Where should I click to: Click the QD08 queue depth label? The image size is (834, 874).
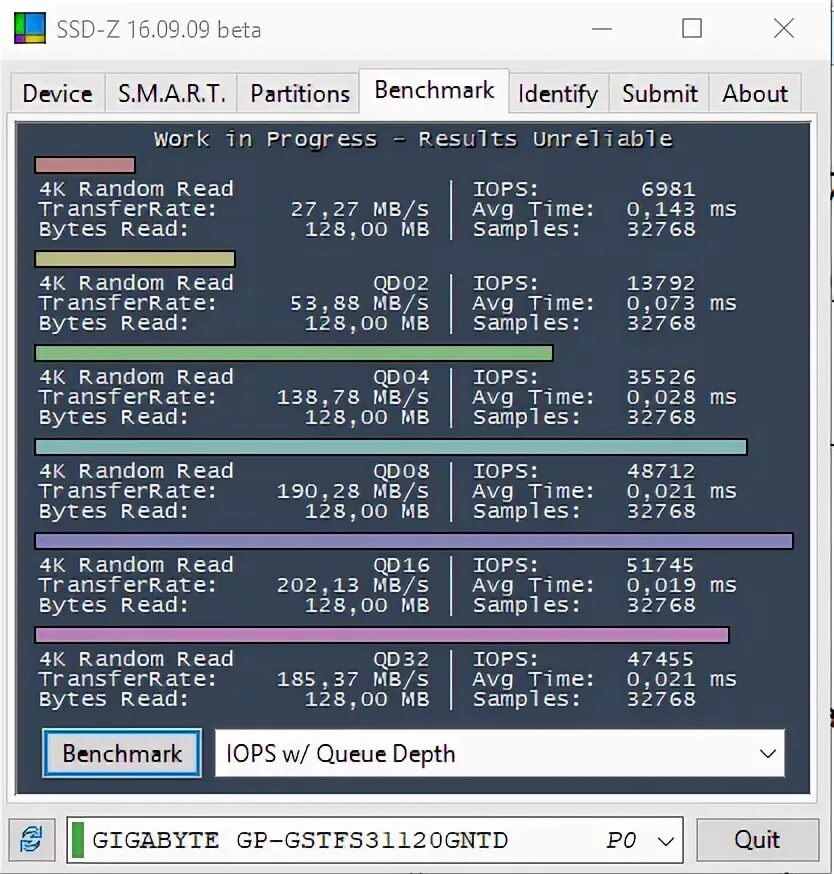pos(401,471)
